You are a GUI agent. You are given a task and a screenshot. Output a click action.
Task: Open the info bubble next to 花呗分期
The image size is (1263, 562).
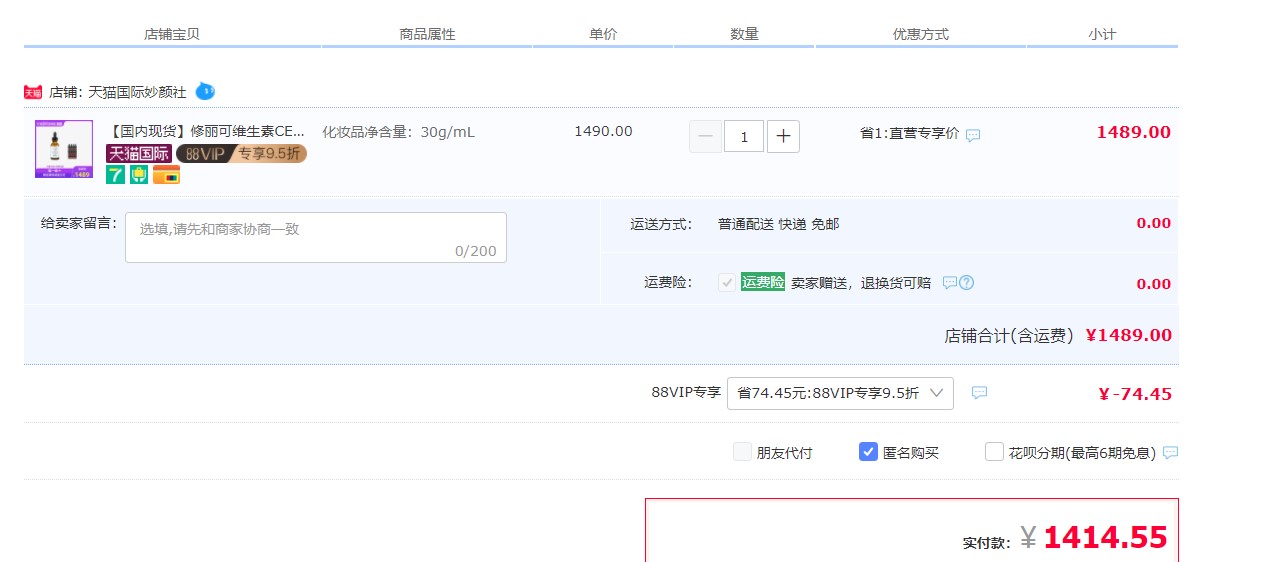tap(1170, 453)
